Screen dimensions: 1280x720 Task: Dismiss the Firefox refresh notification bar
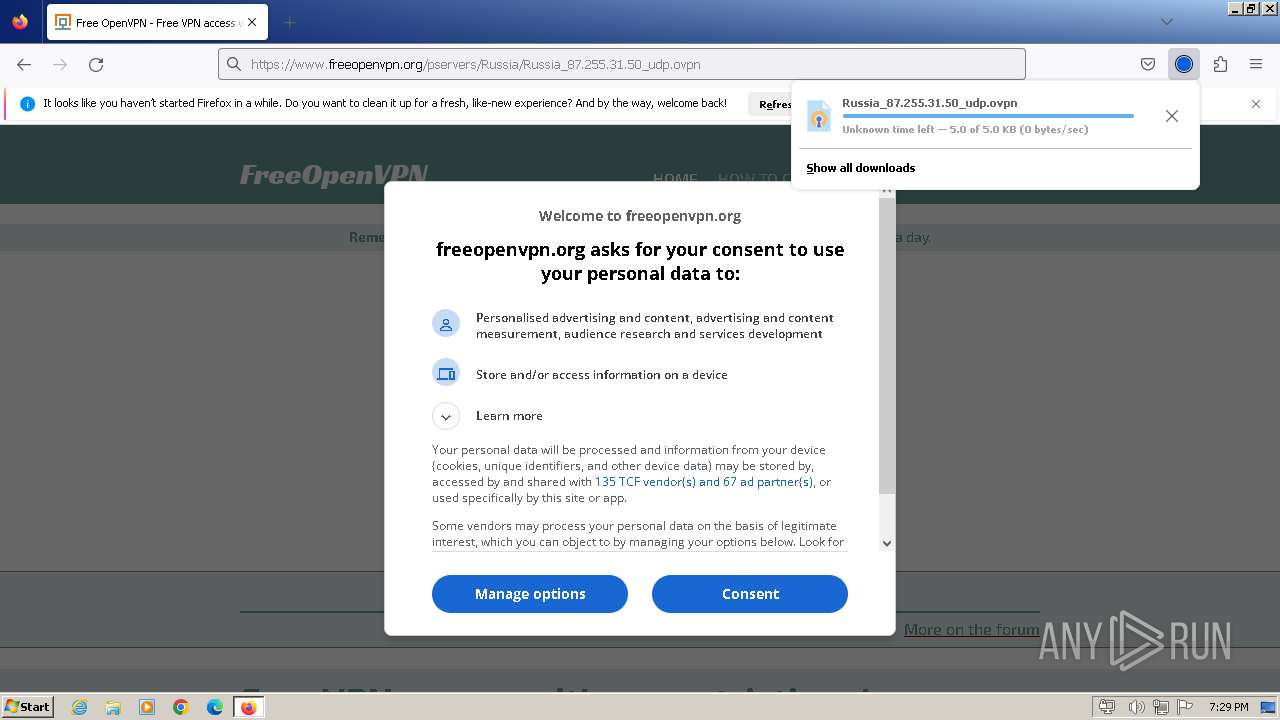(x=1256, y=104)
